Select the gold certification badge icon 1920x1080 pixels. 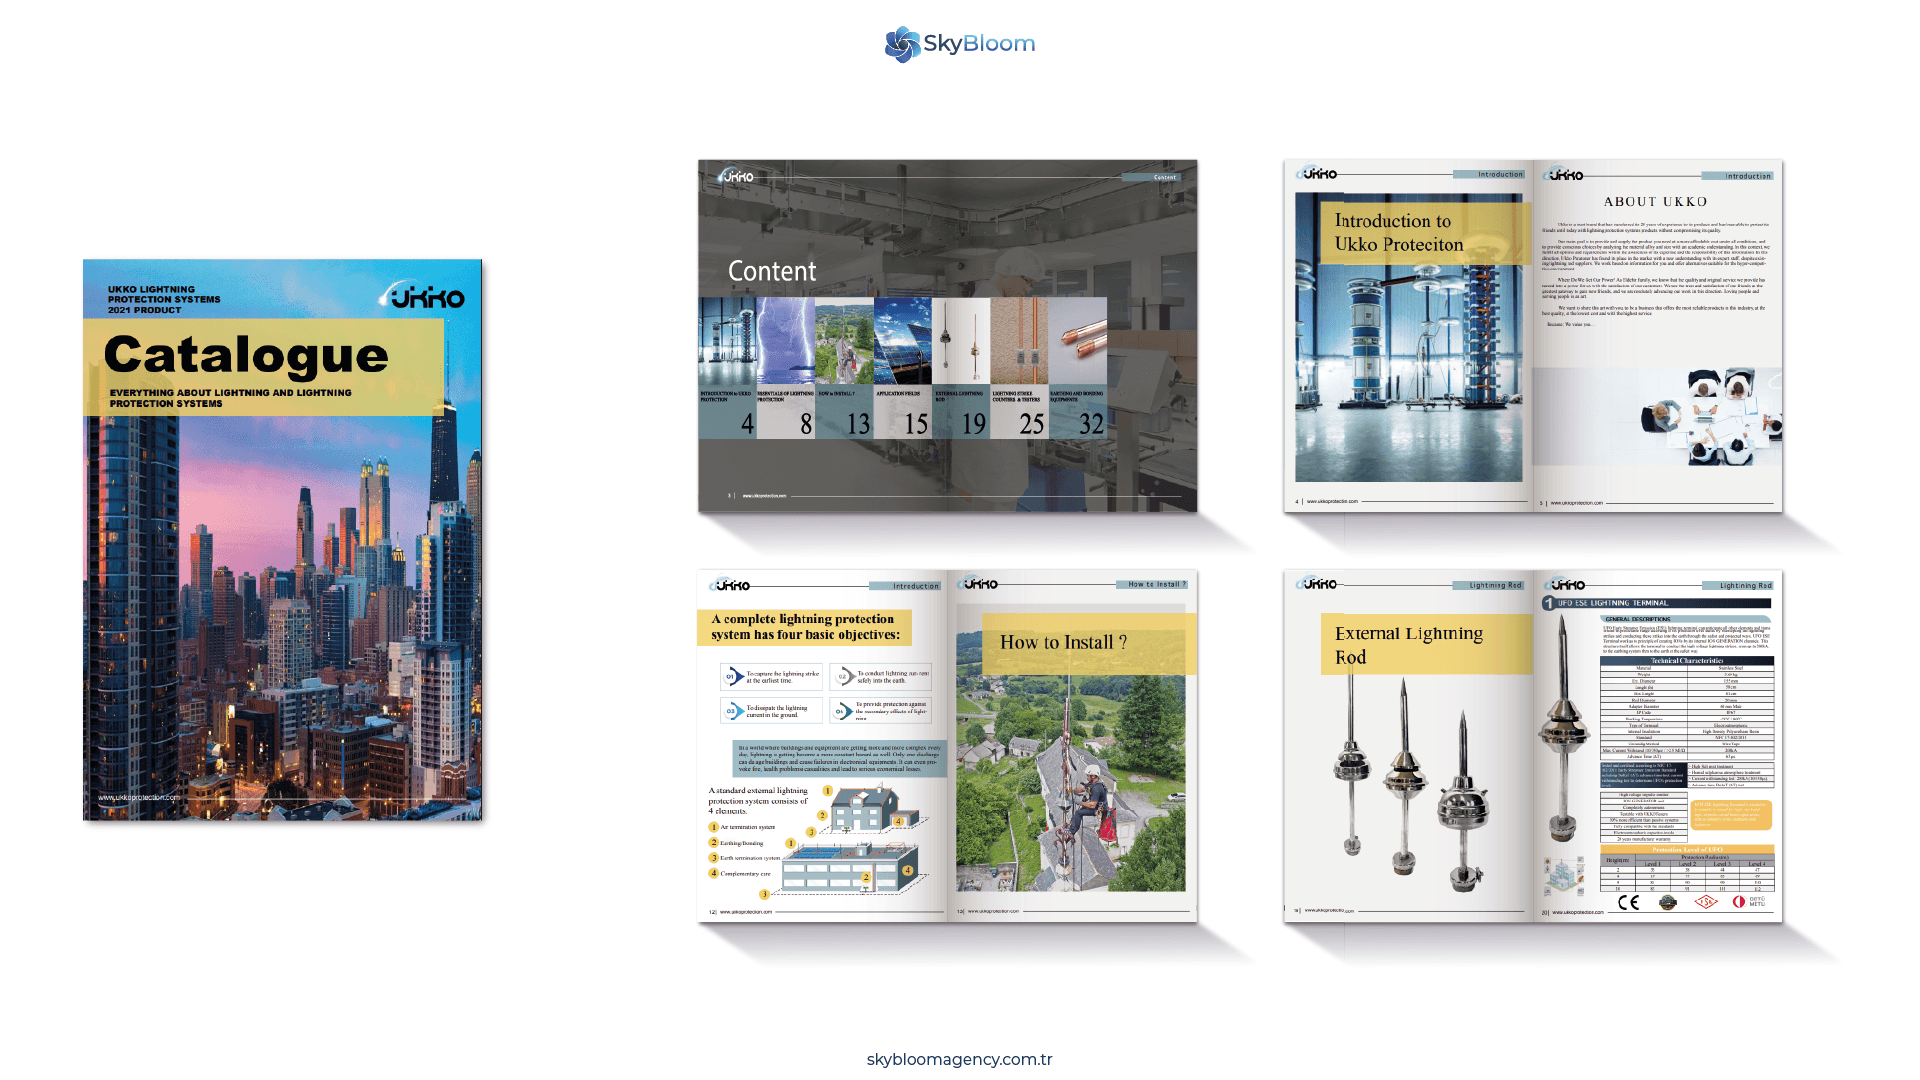point(1668,904)
